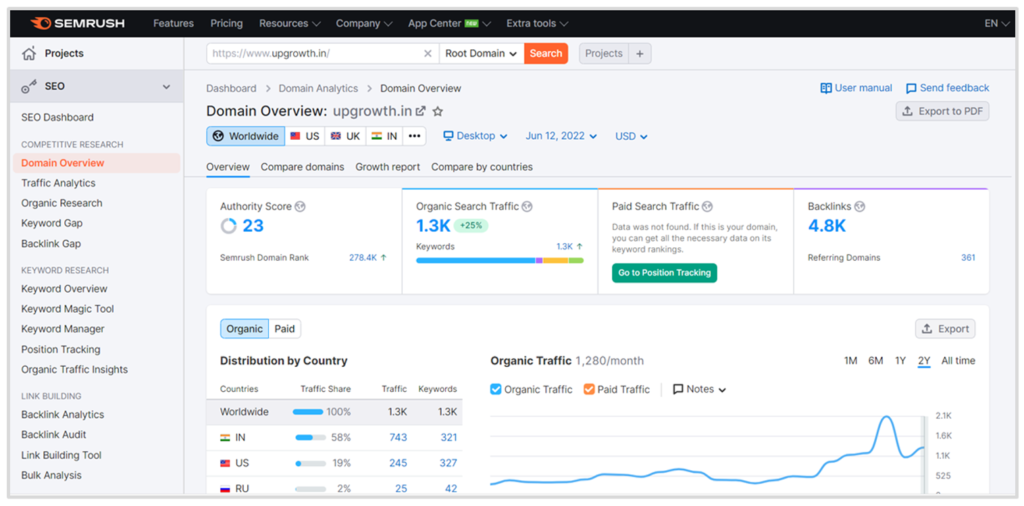Click the Export button above chart

[945, 329]
